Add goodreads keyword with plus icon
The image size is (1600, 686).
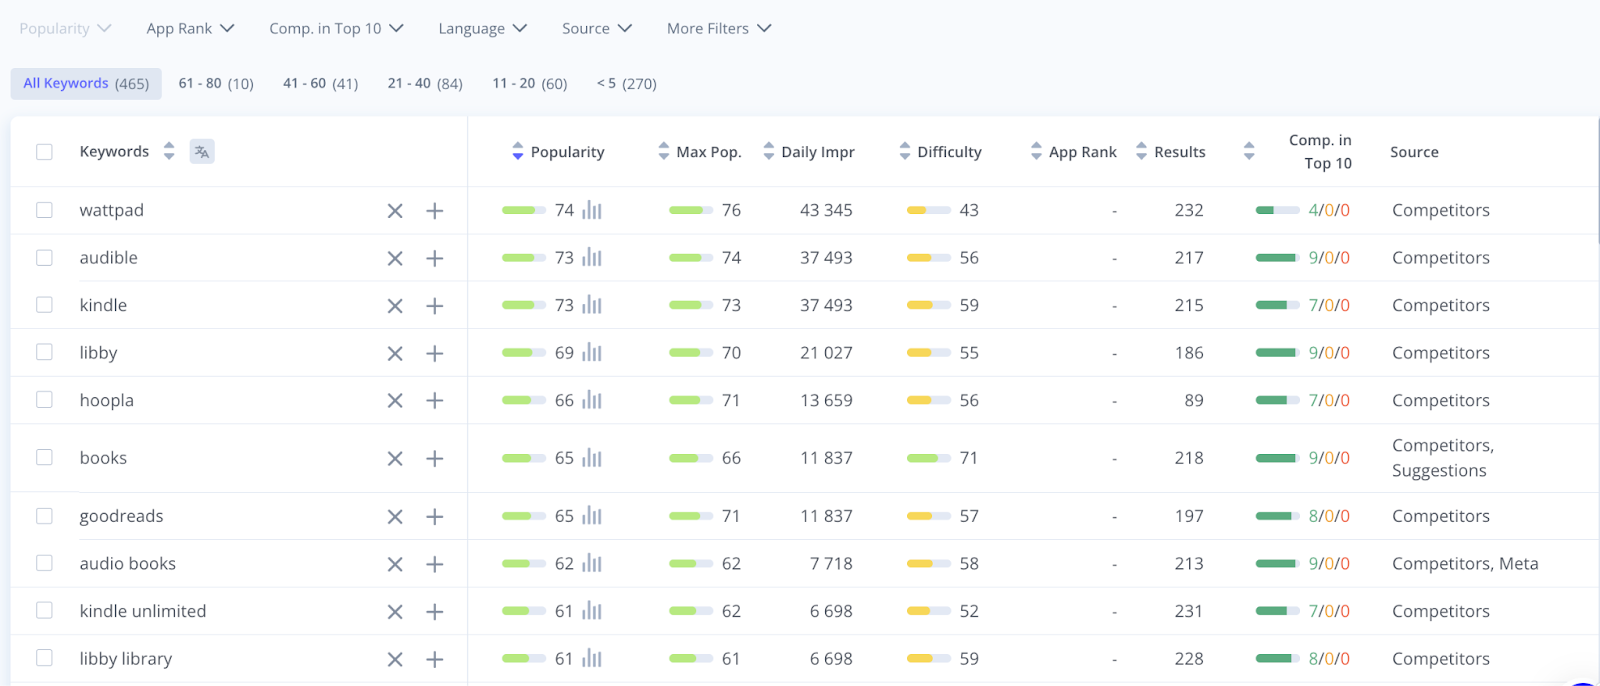click(x=434, y=517)
